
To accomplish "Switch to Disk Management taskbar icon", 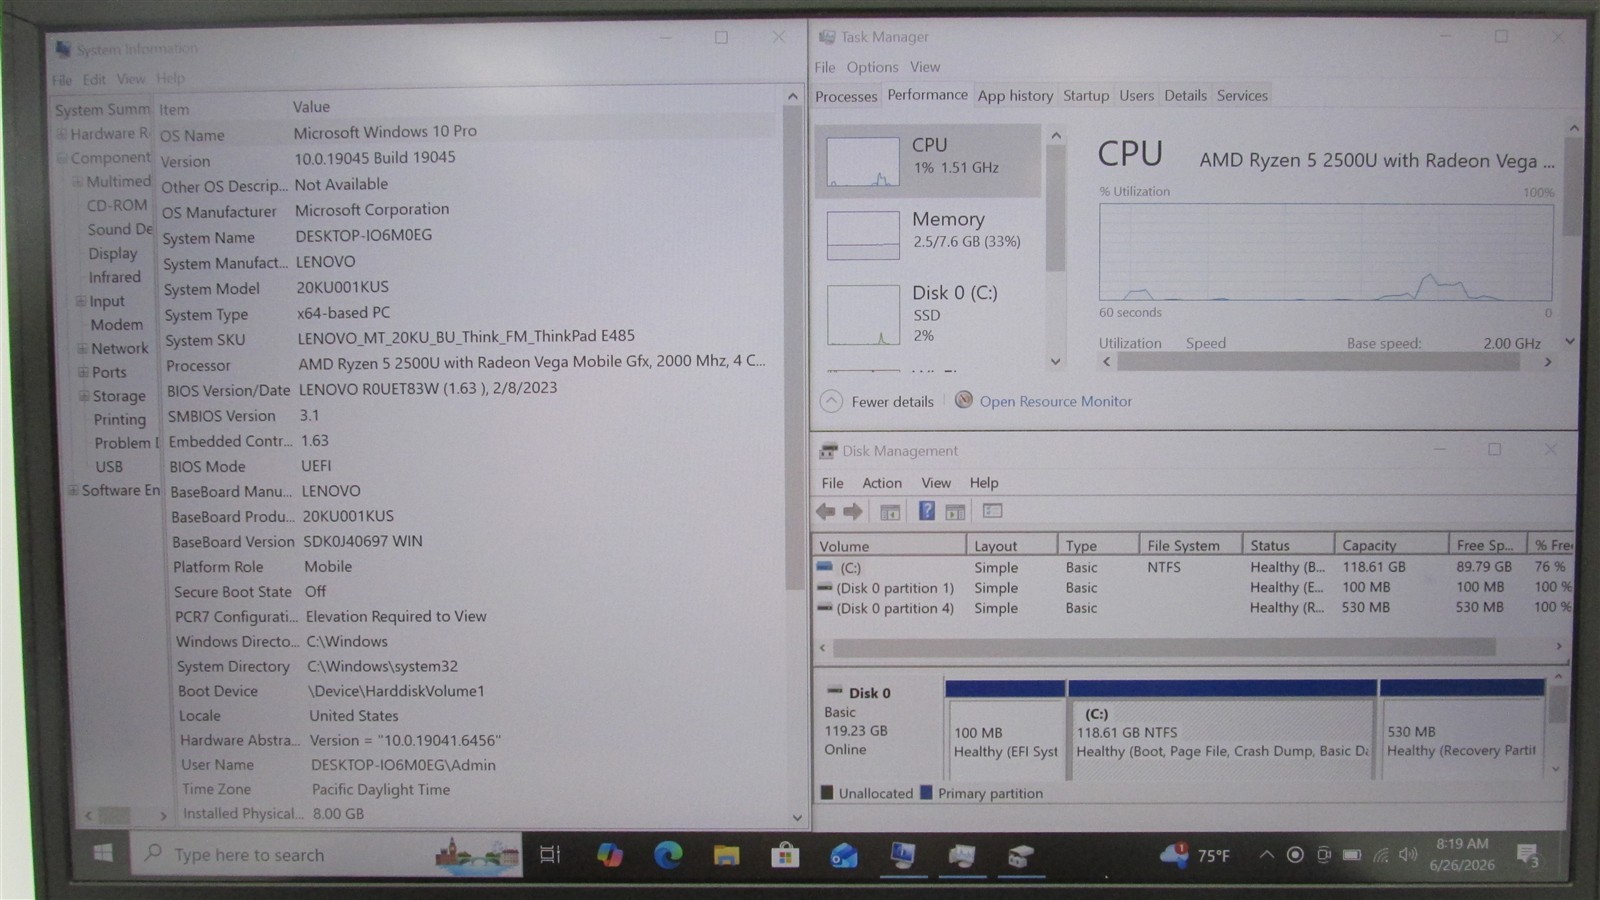I will (1020, 855).
